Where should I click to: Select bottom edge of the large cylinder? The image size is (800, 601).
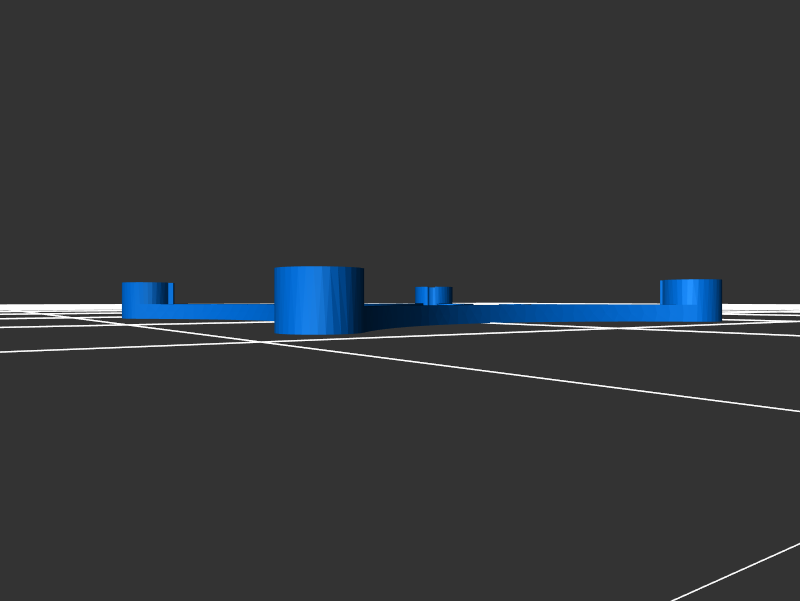coord(318,332)
